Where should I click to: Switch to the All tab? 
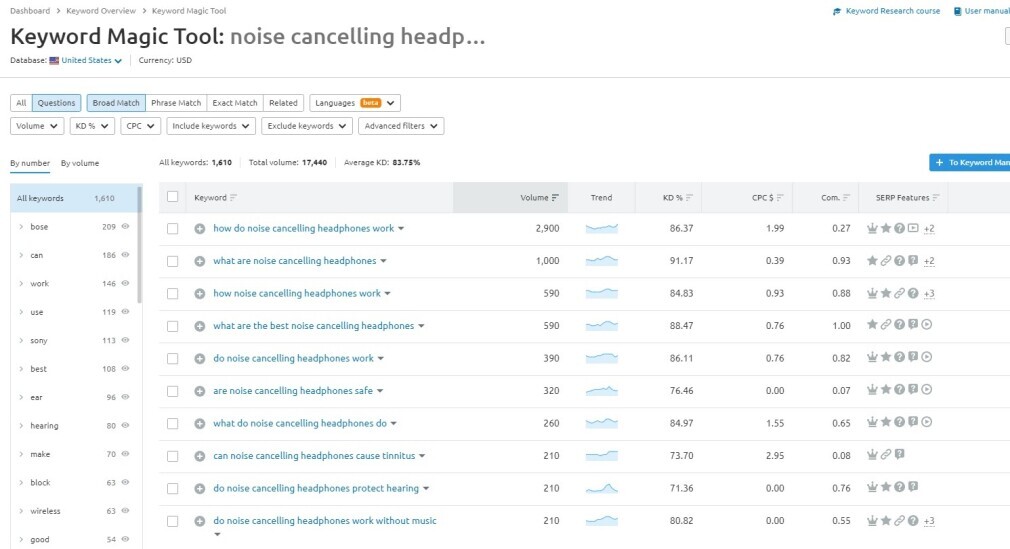click(21, 103)
